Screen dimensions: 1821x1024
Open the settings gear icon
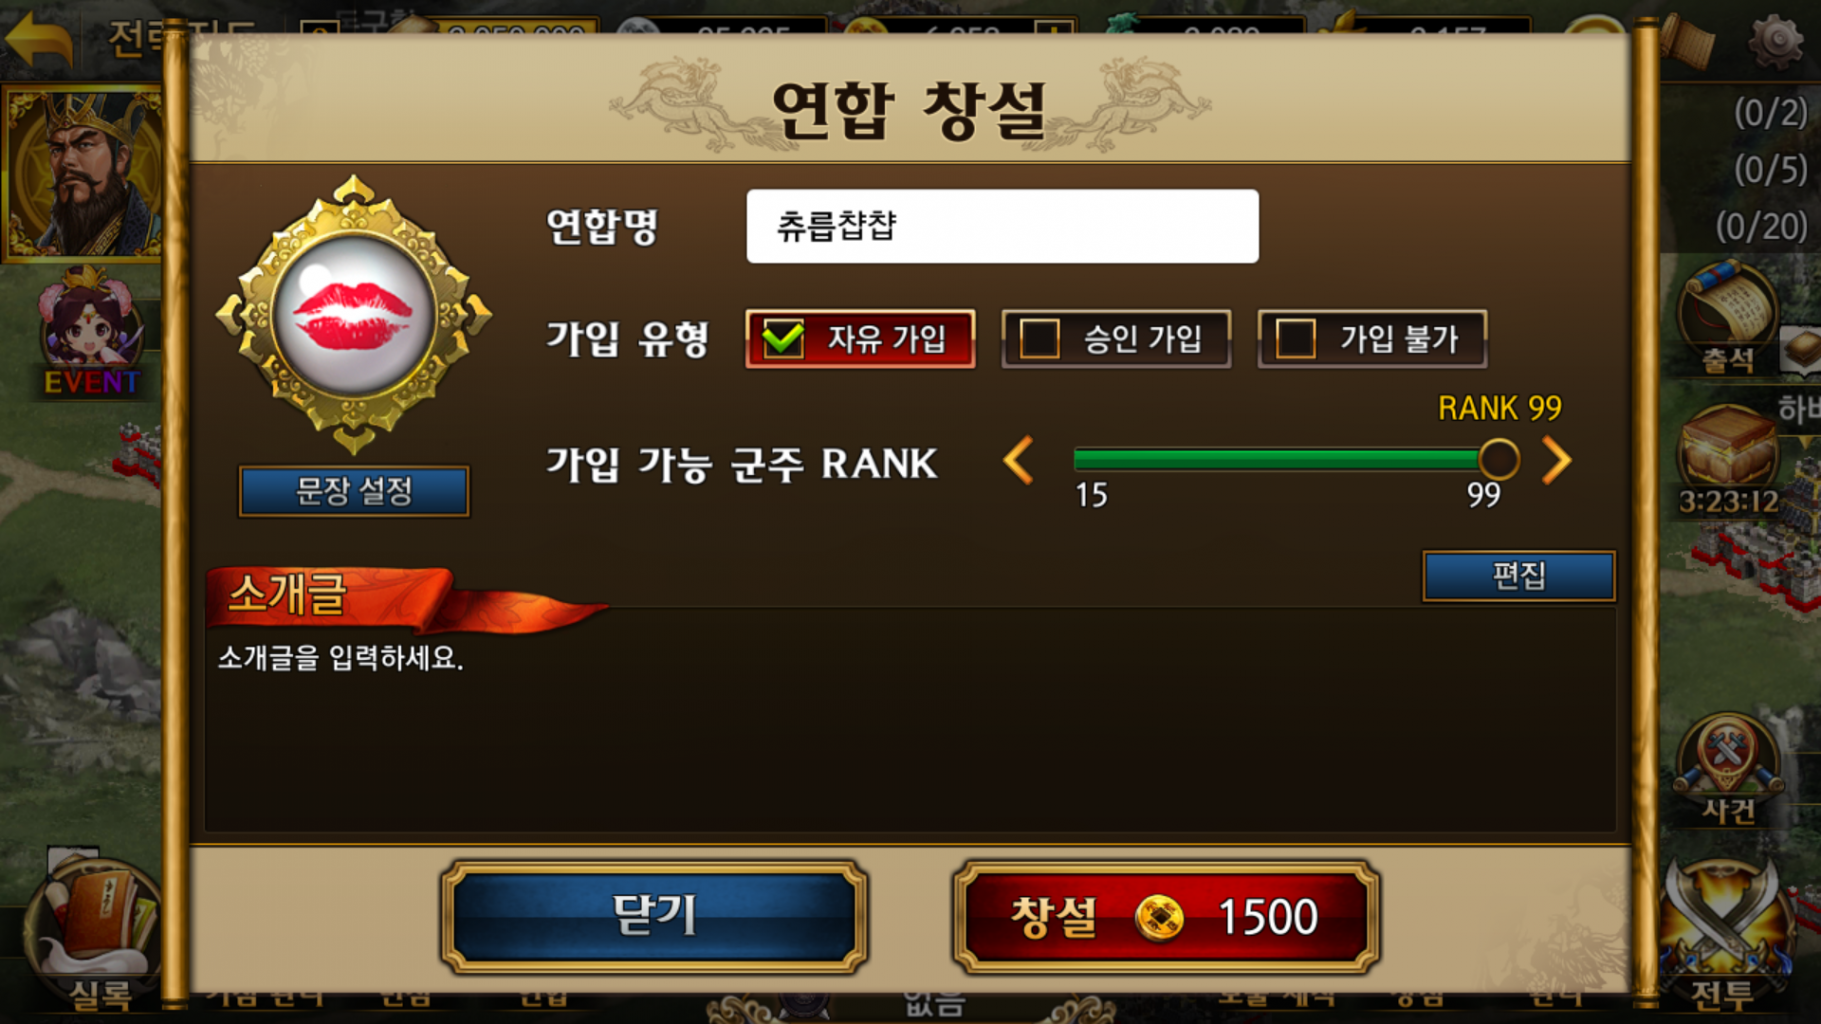[1776, 40]
